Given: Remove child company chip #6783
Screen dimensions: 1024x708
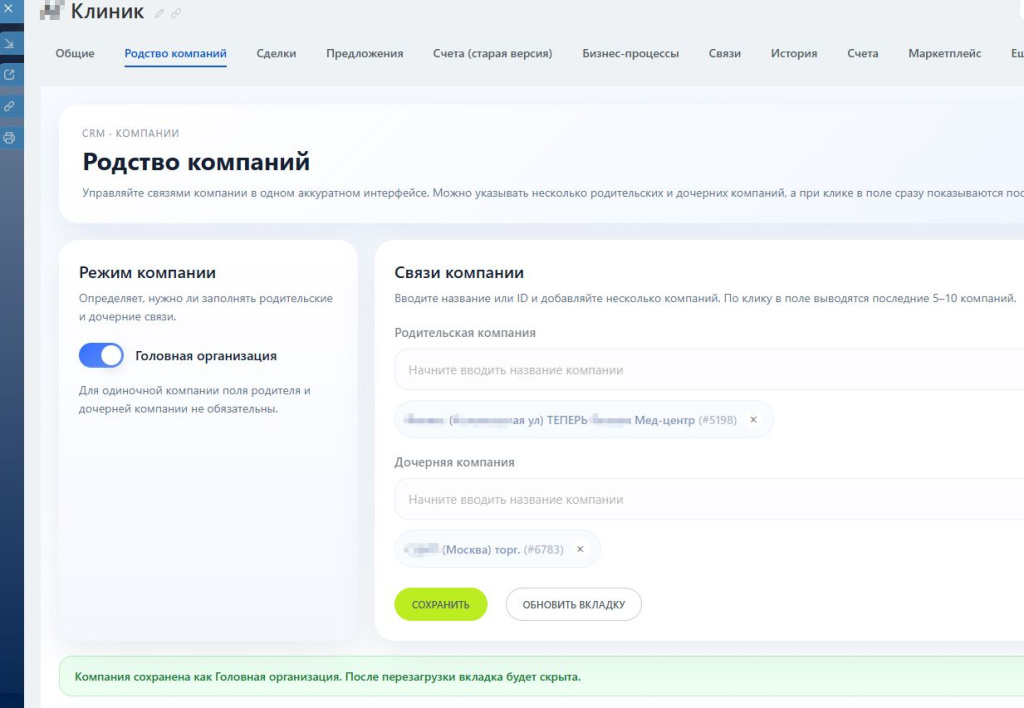Looking at the screenshot, I should (x=580, y=549).
